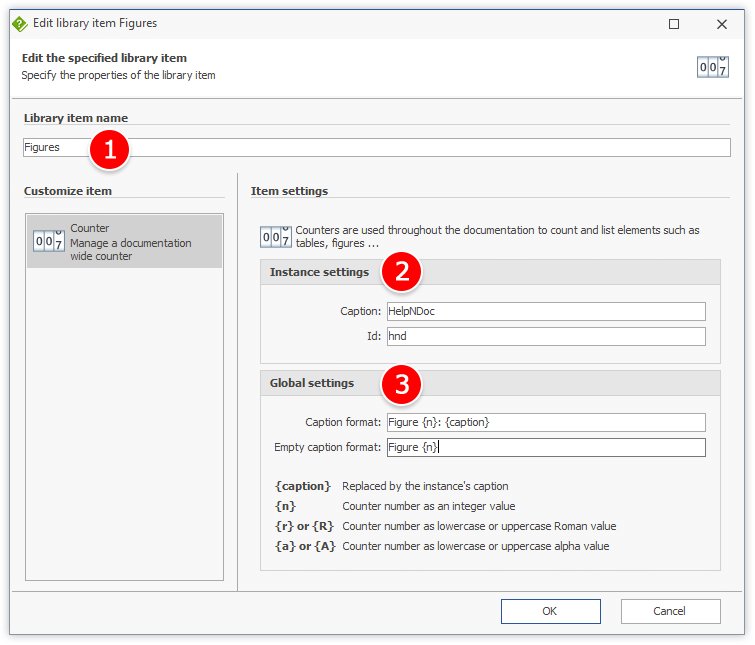
Task: Click the red number 2 badge
Action: pyautogui.click(x=402, y=273)
